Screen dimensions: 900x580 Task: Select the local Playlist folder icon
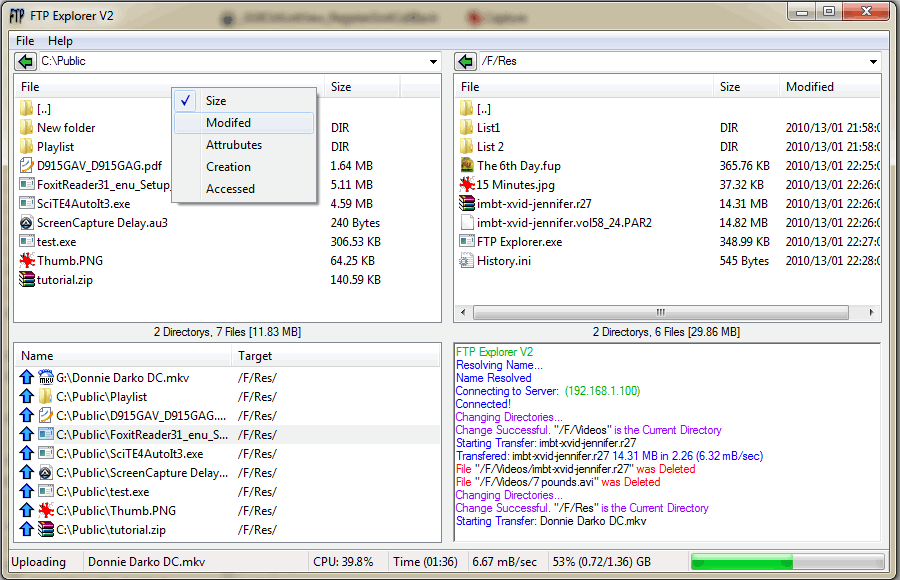click(26, 146)
